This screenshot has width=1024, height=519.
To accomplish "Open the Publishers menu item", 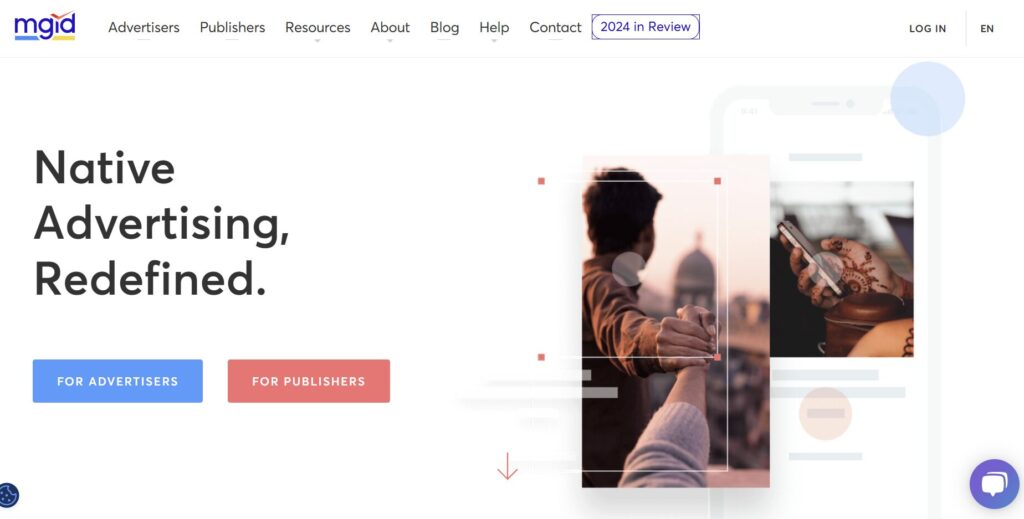I will coord(232,27).
